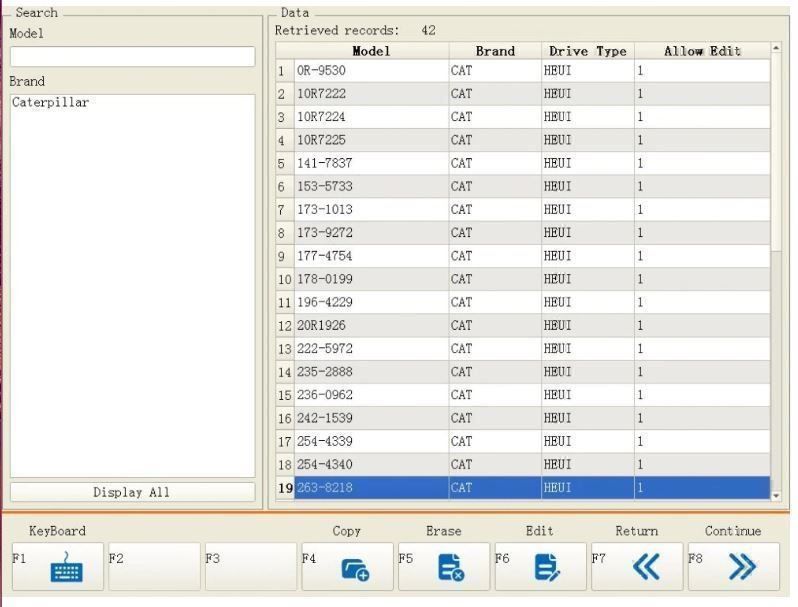Click the CAT brand cell in row 5
The width and height of the screenshot is (798, 607).
pos(495,163)
